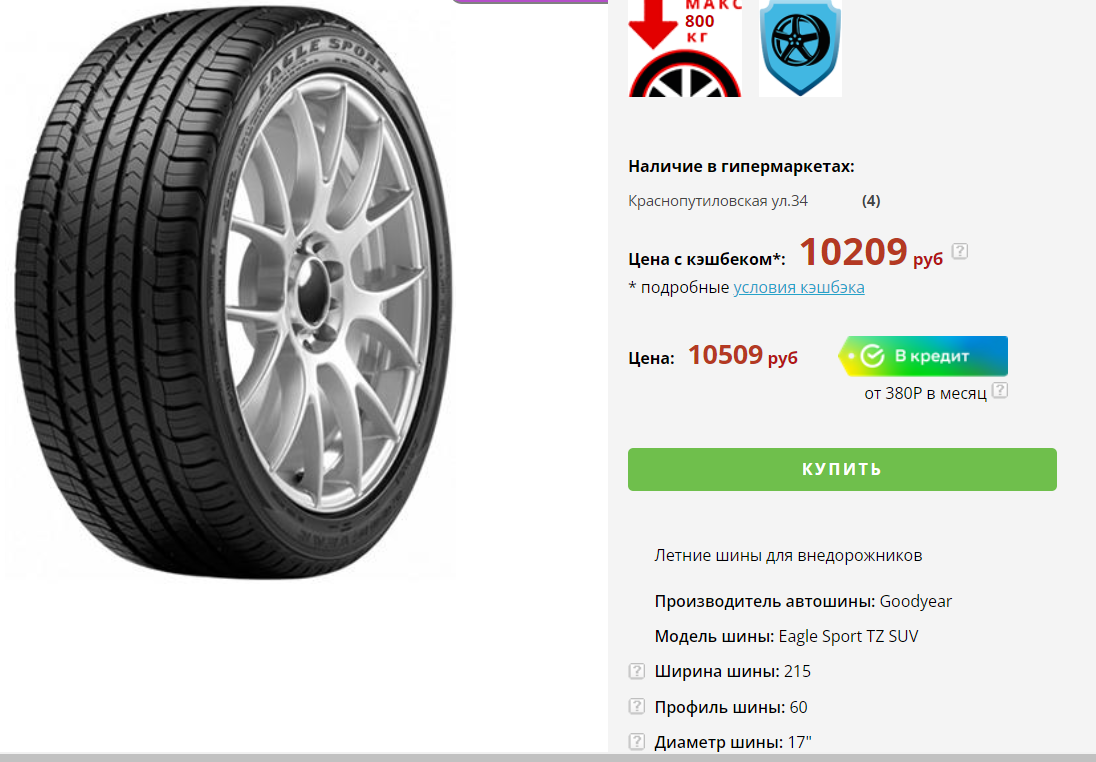Open help icon next to monthly credit payment
This screenshot has height=762, width=1096.
click(1000, 390)
